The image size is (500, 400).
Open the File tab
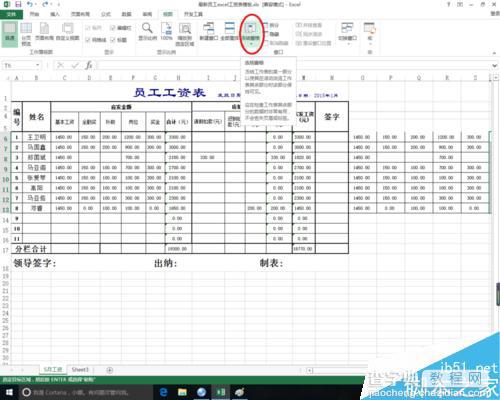point(11,14)
